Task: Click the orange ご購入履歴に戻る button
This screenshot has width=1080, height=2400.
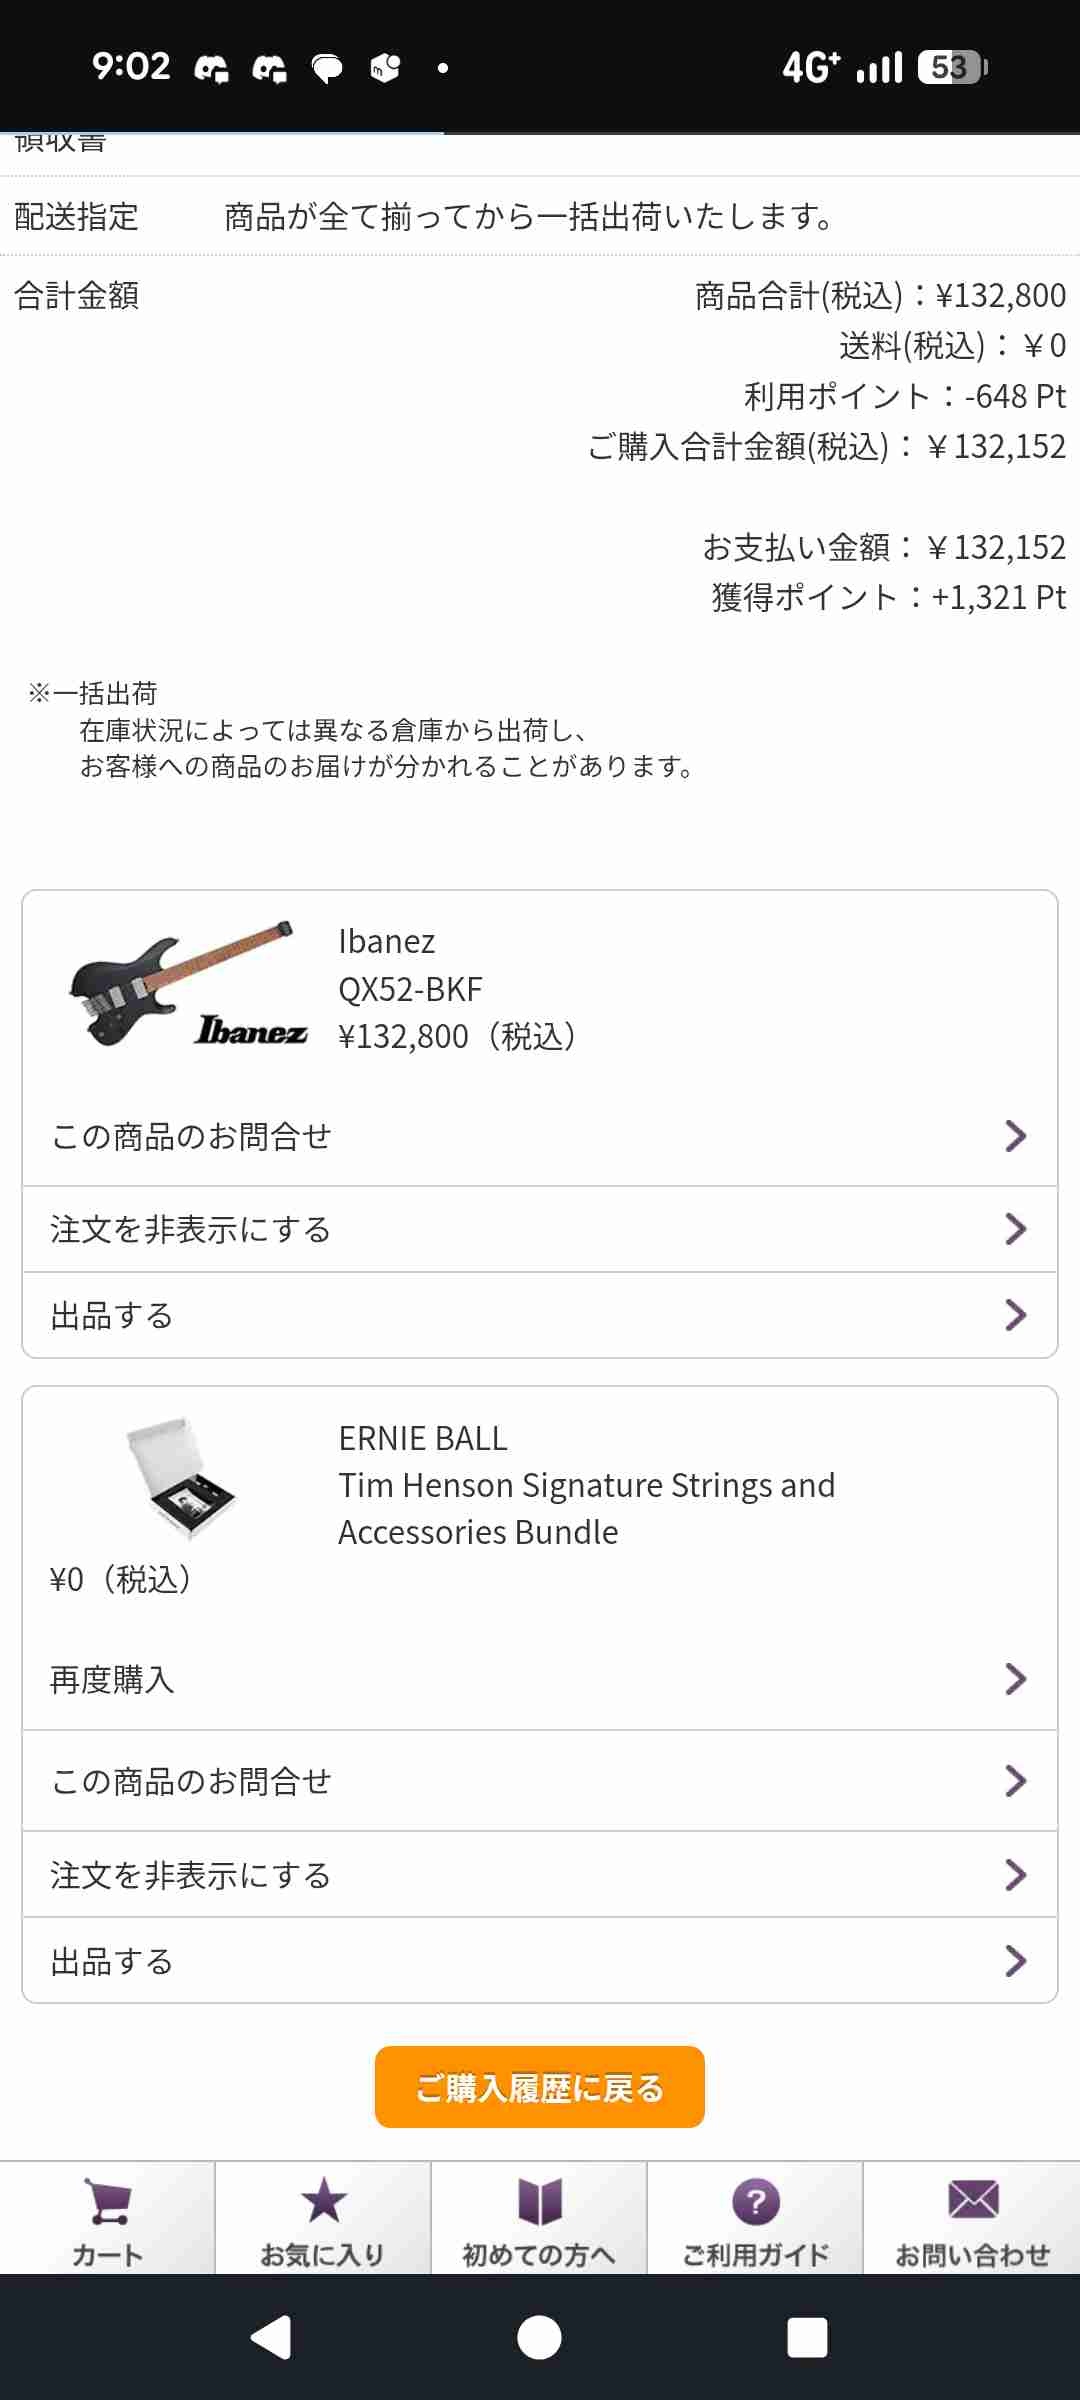Action: pyautogui.click(x=540, y=2088)
